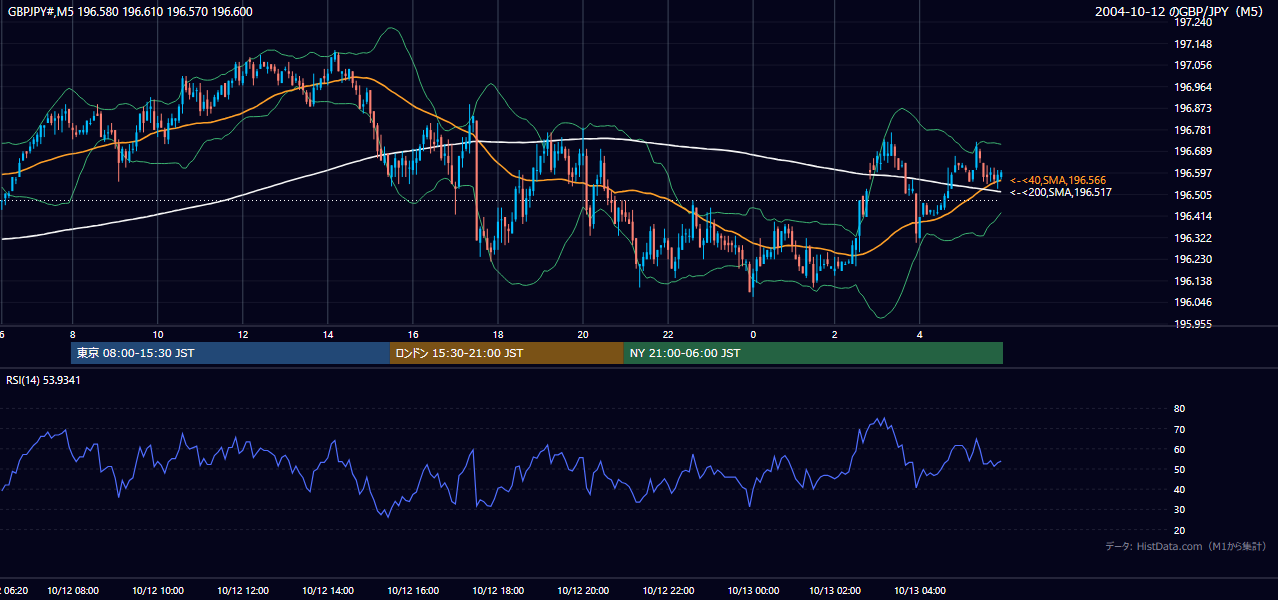Select the Tokyo 08:00-15:30 JST session bar

point(230,353)
